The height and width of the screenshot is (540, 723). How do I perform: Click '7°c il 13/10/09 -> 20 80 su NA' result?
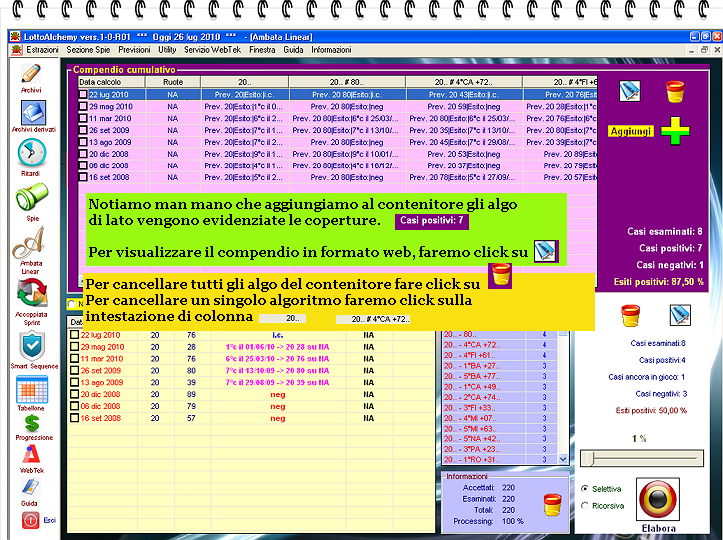pyautogui.click(x=278, y=371)
